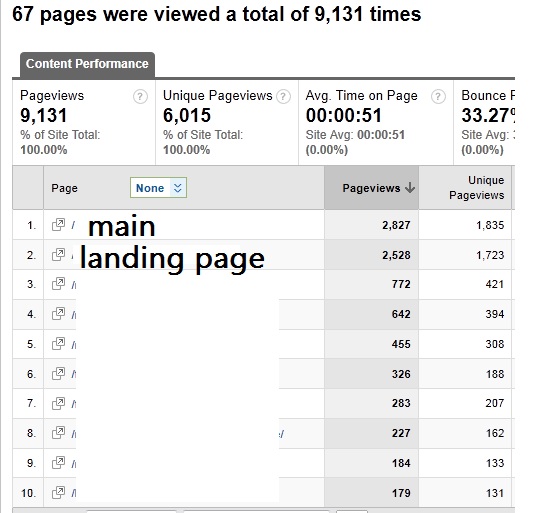The image size is (548, 513).
Task: Click the Bounce Rate metric summary
Action: 484,123
